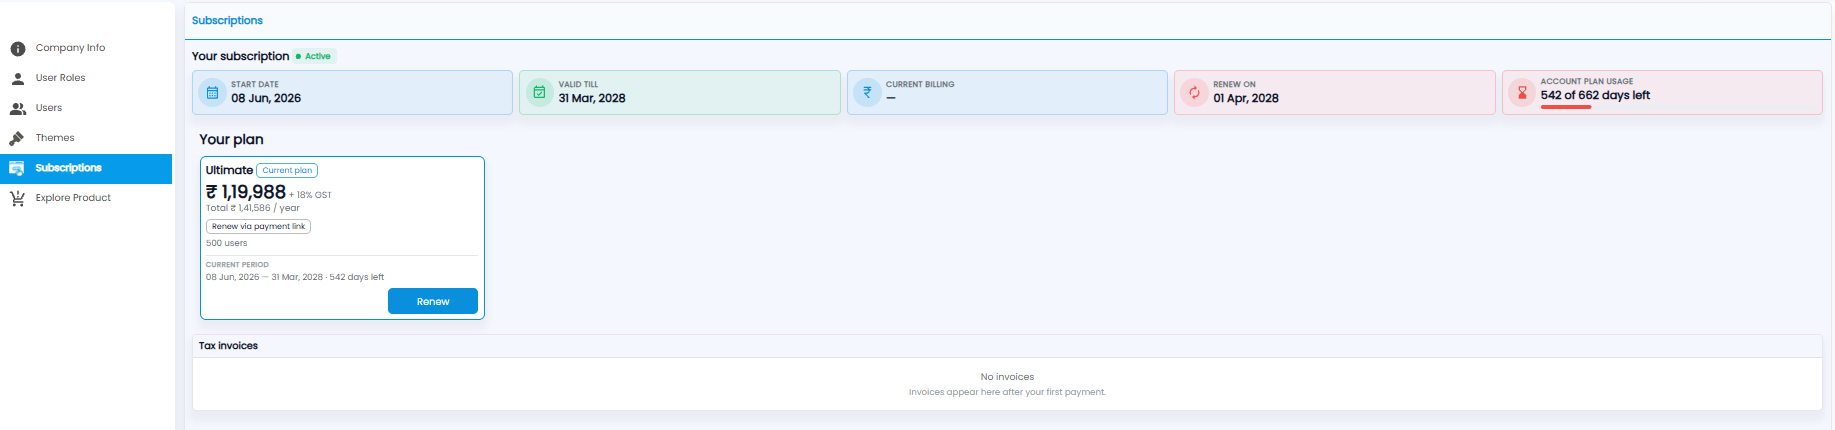Click the 'Your plan' heading
The image size is (1835, 430).
coord(231,139)
